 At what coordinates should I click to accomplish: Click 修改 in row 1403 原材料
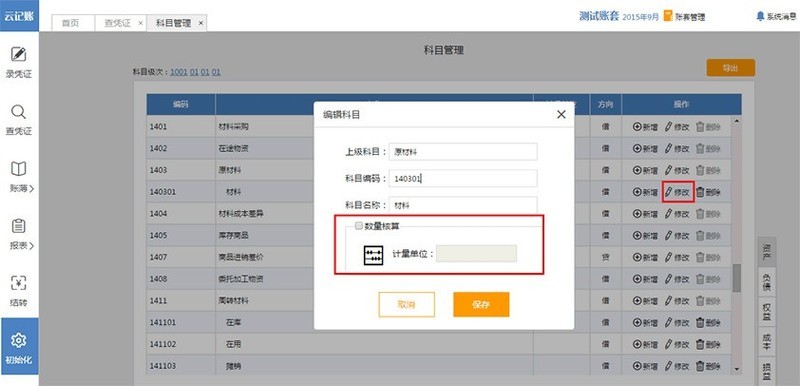(677, 170)
